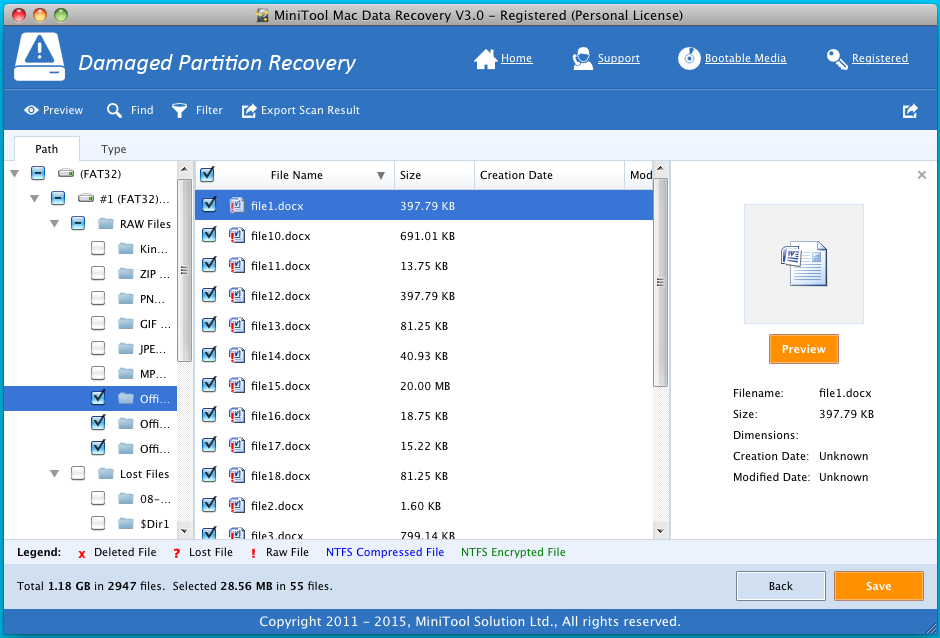Click the $Dir1 folder icon
940x638 pixels.
126,523
